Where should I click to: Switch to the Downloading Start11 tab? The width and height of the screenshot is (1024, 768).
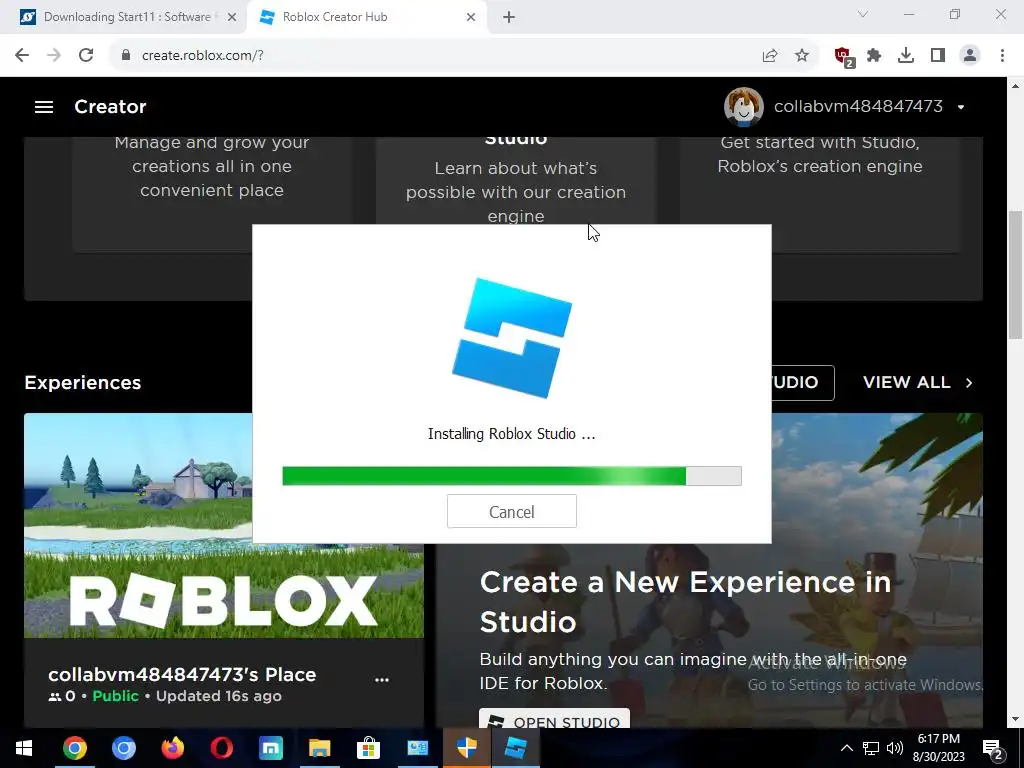pyautogui.click(x=127, y=17)
